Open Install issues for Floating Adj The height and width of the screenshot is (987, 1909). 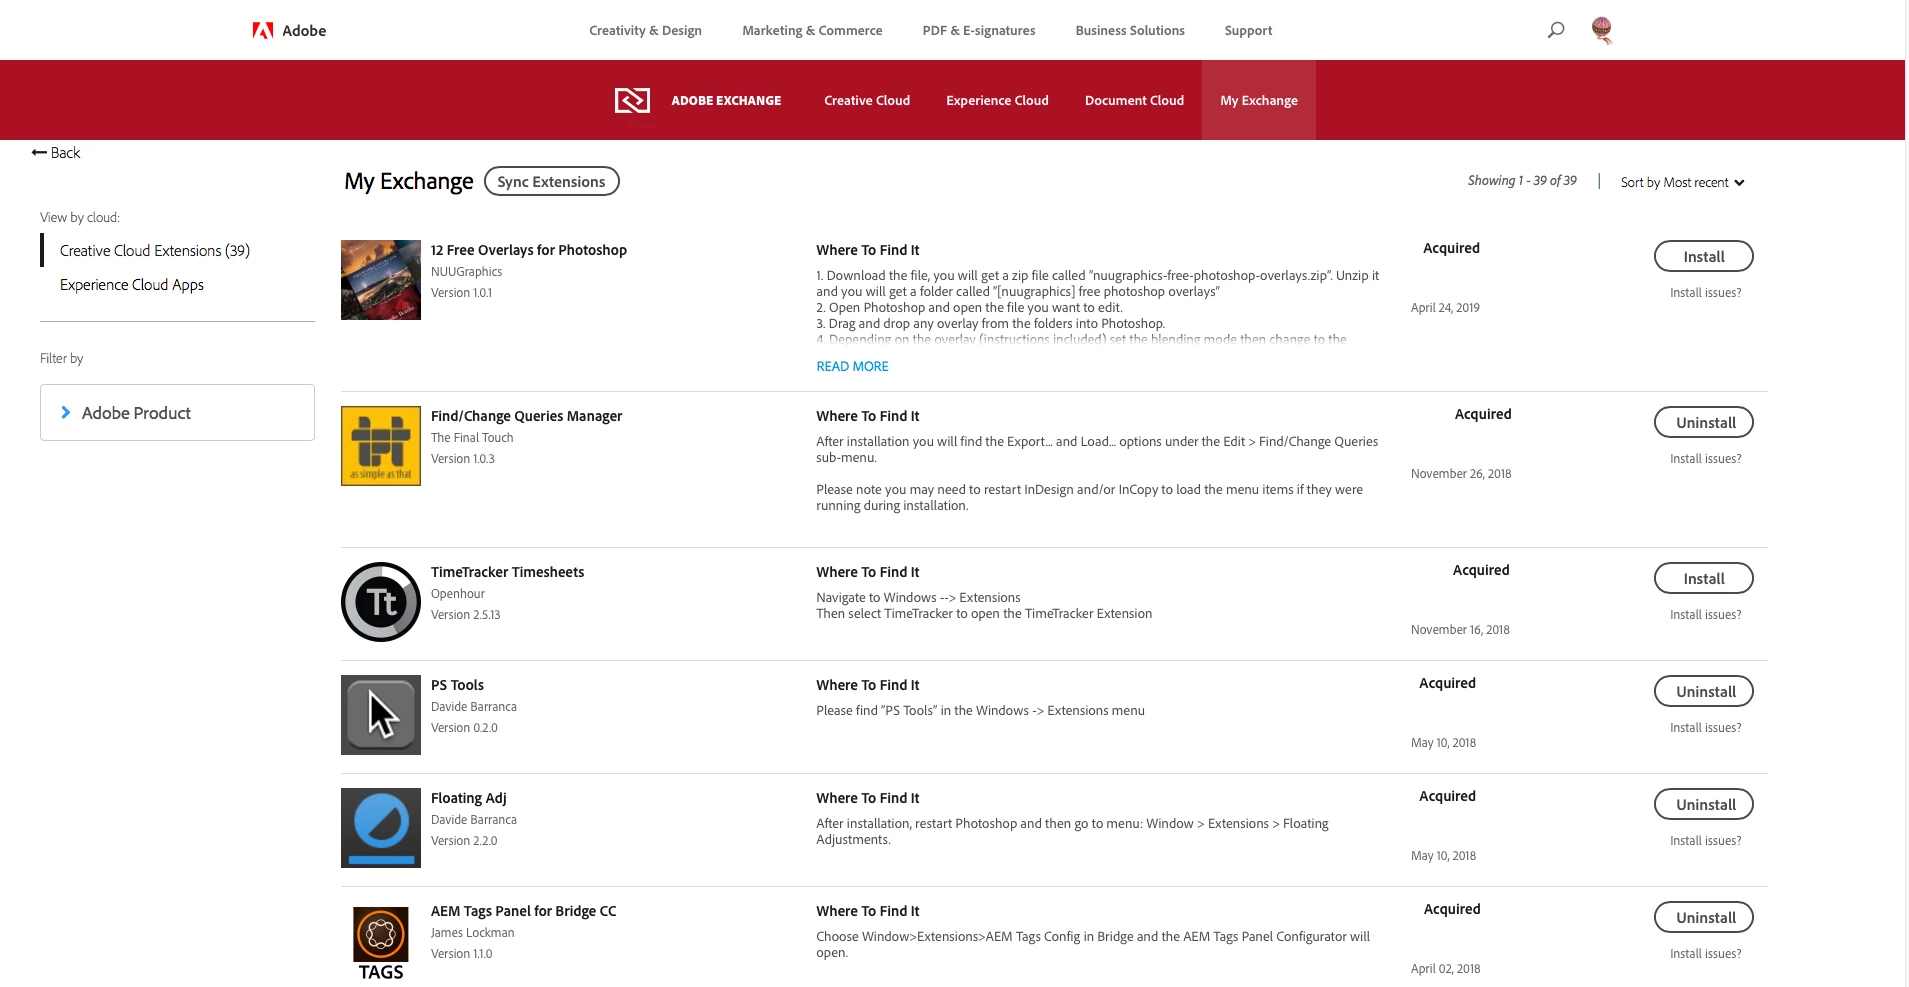[x=1705, y=841]
